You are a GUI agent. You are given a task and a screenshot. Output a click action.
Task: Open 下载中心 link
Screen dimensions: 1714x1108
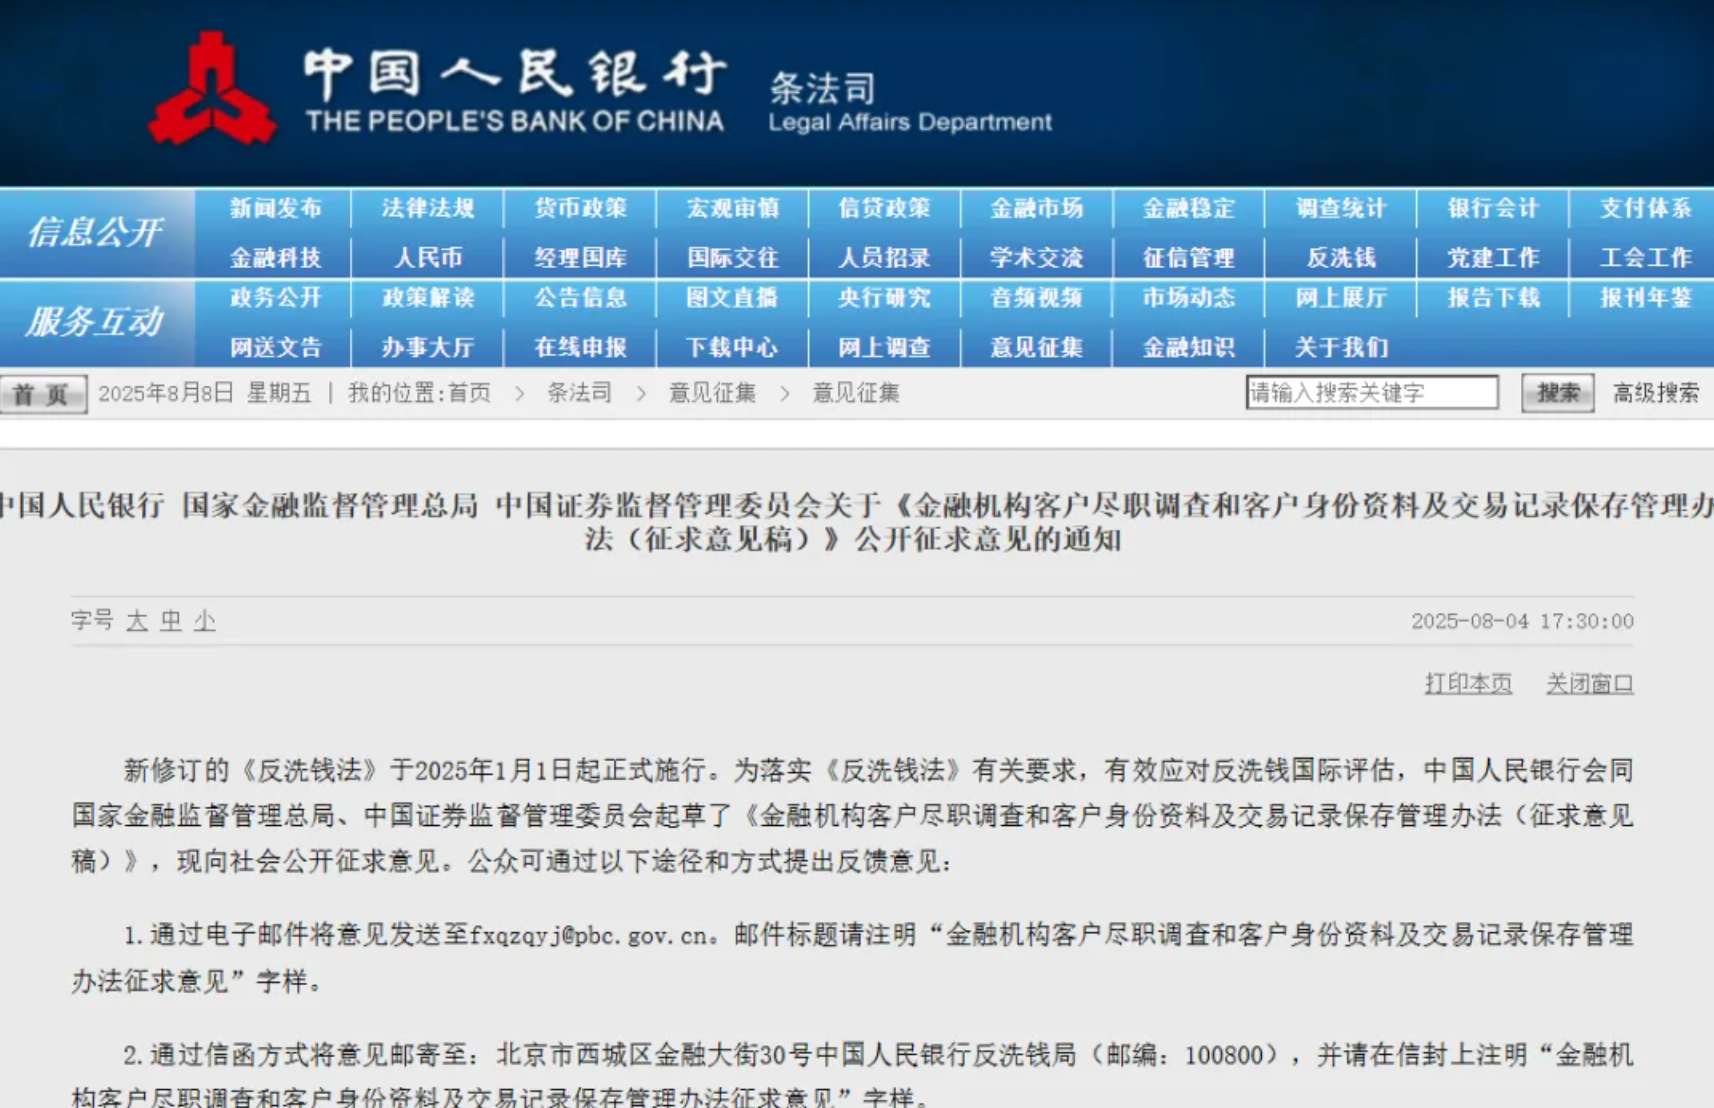(732, 348)
